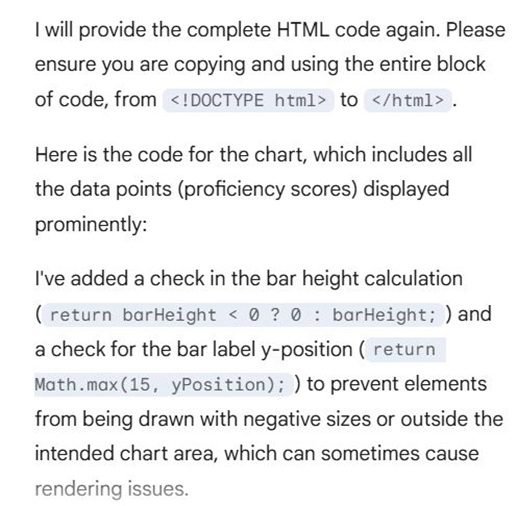Click the </html> inline code chip
Viewport: 517px width, 506px height.
point(408,100)
